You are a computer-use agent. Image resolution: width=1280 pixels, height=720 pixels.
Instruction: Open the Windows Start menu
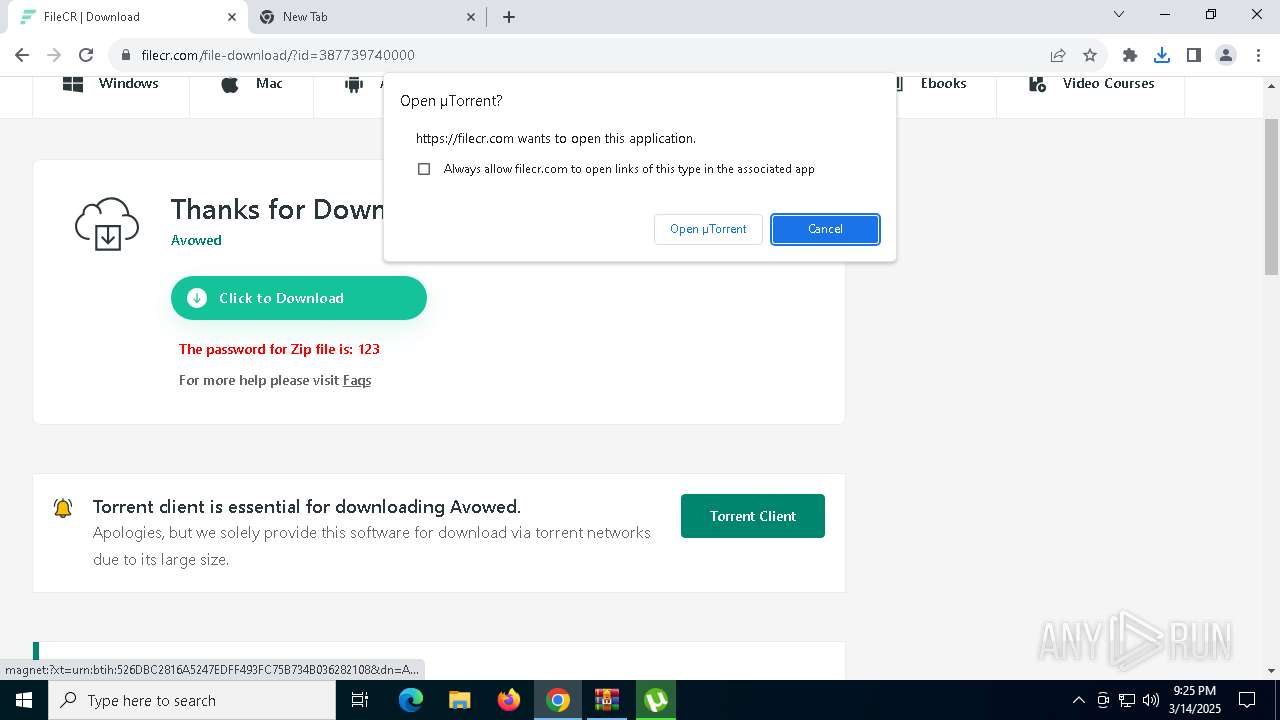coord(24,700)
